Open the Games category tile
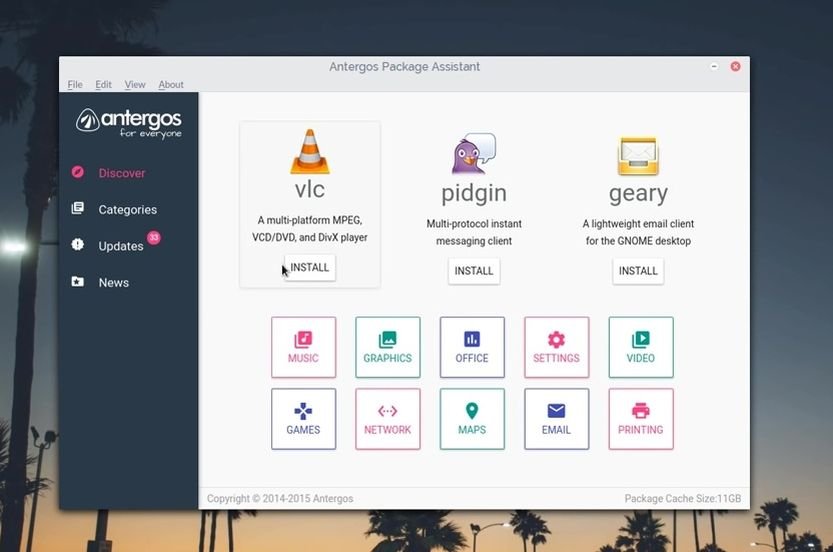Image resolution: width=833 pixels, height=552 pixels. tap(303, 419)
